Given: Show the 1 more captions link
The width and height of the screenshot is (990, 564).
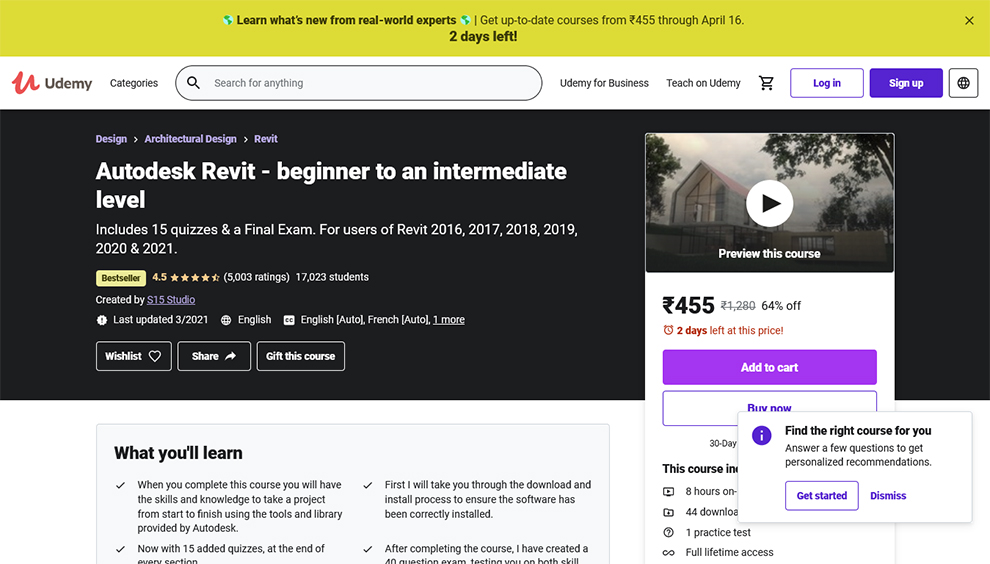Looking at the screenshot, I should coord(449,320).
